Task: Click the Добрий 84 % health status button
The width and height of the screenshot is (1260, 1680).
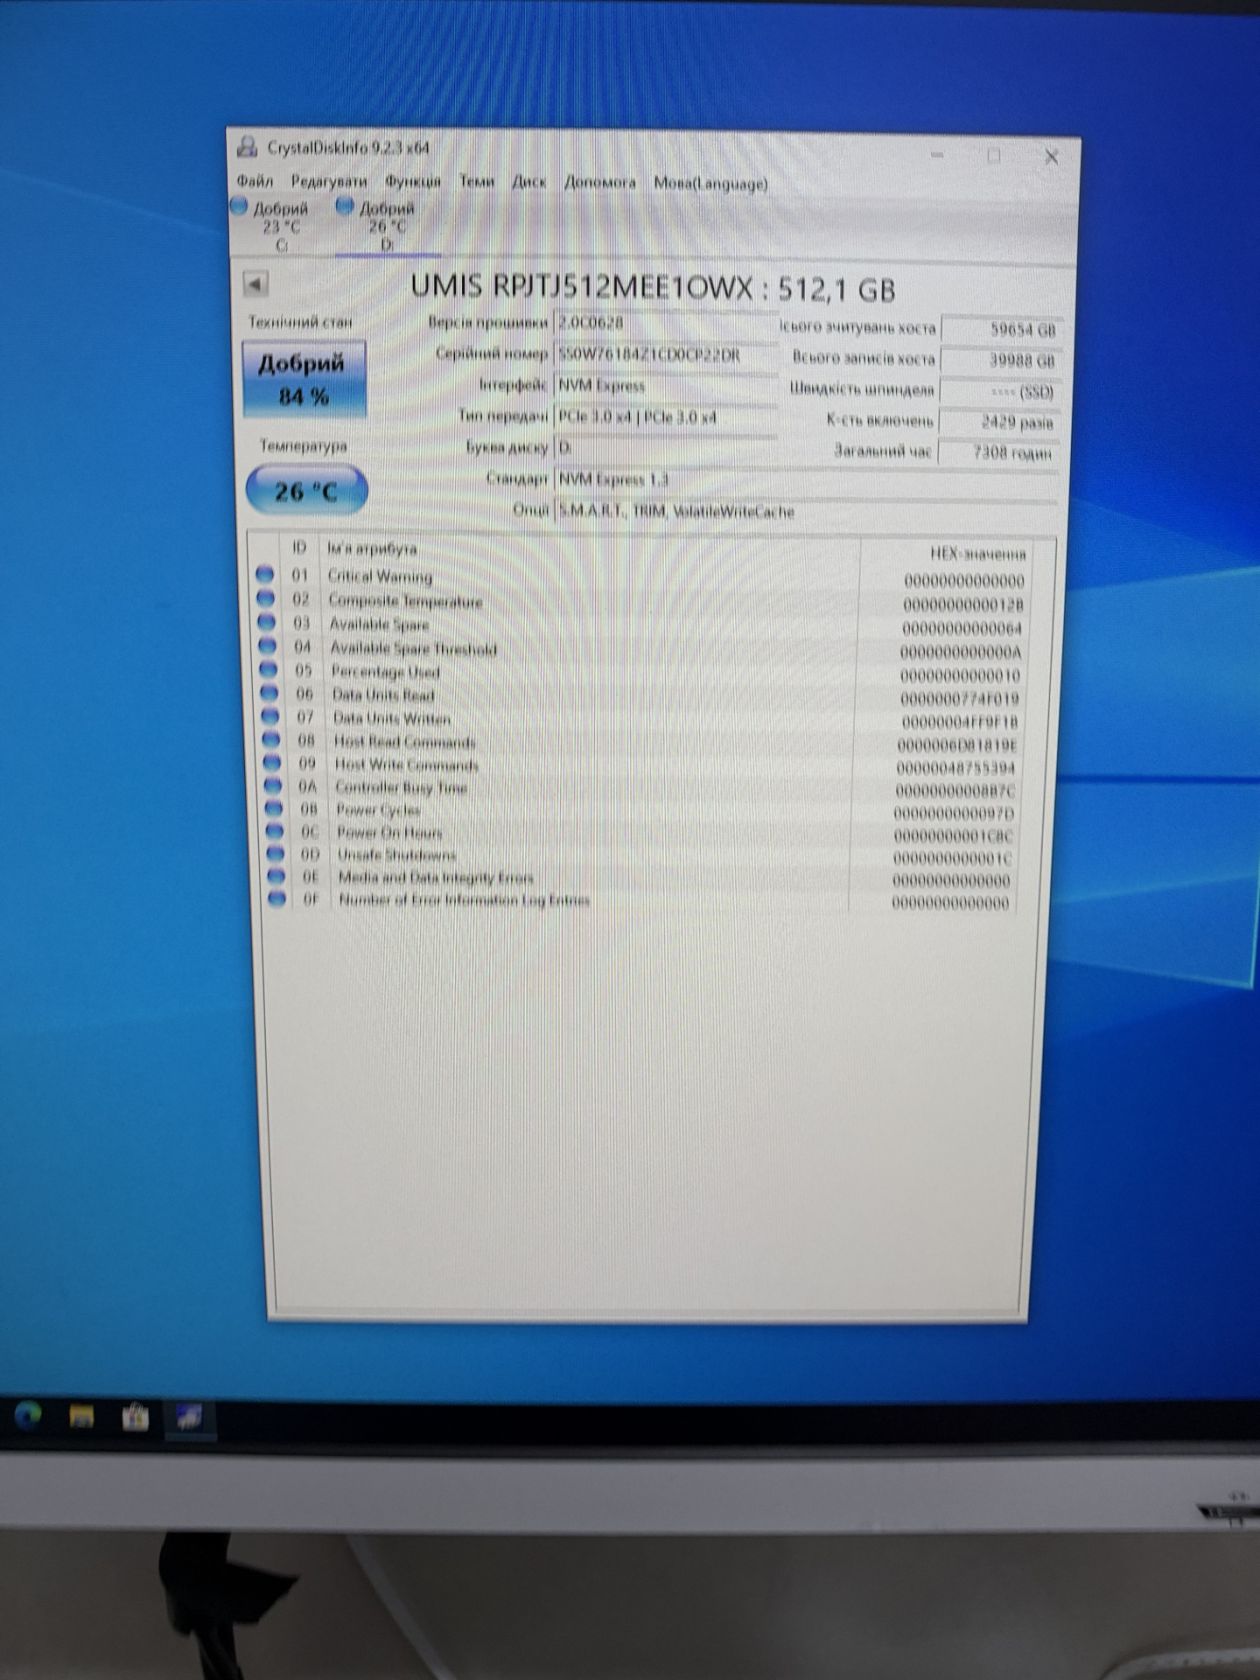Action: pos(304,379)
